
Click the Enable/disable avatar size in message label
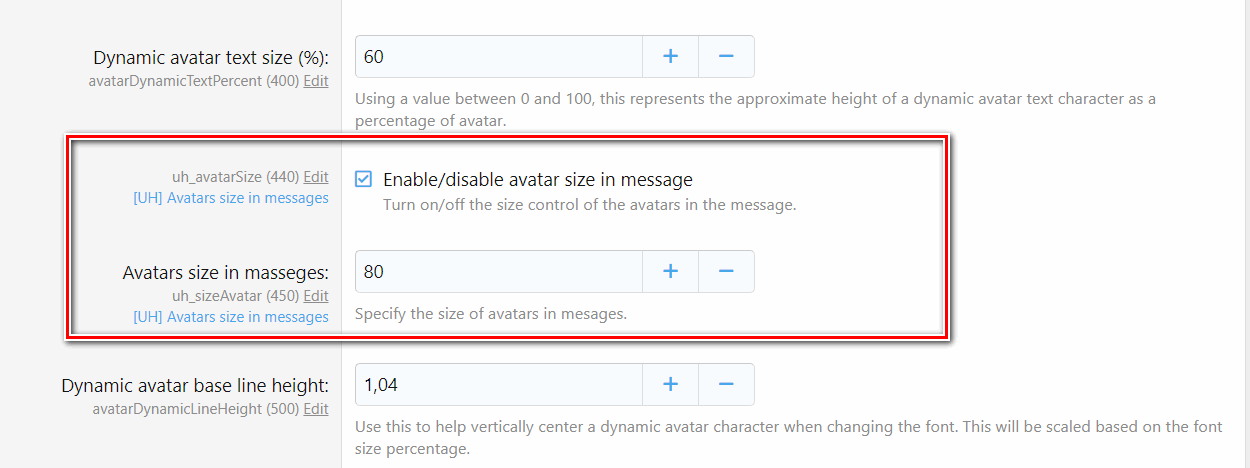(538, 180)
